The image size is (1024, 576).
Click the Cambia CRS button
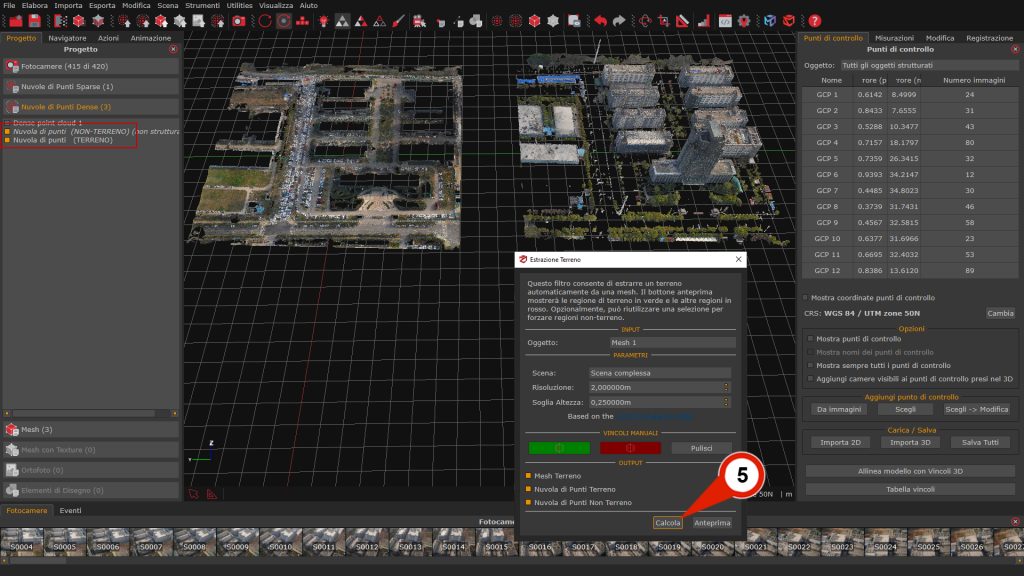[1000, 313]
